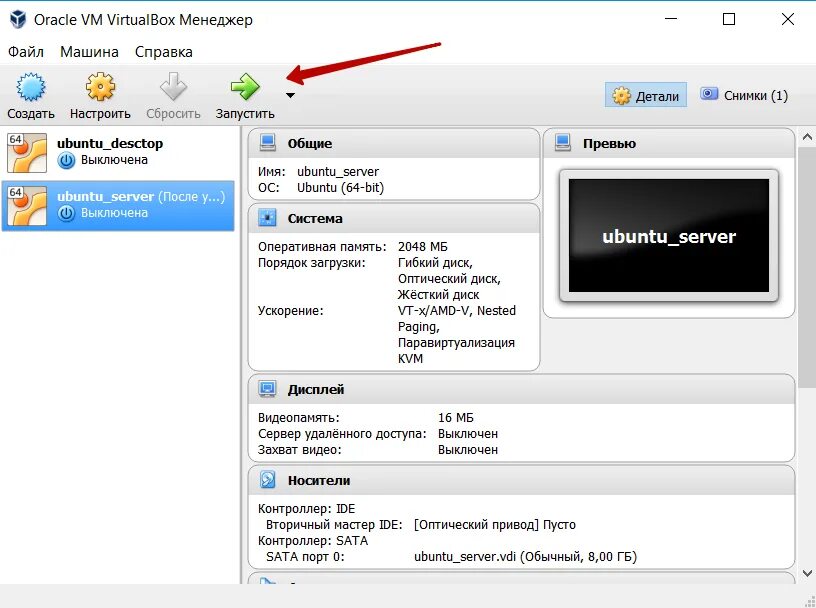
Task: Open Снимки (1) snapshots view
Action: pos(744,95)
